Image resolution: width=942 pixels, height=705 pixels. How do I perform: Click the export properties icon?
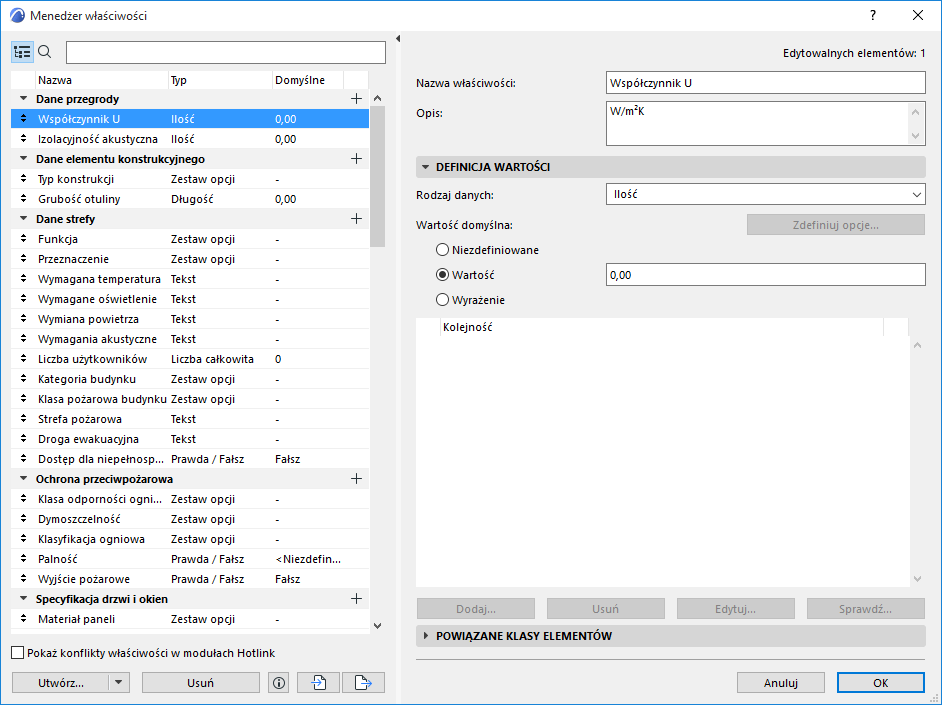coord(363,683)
